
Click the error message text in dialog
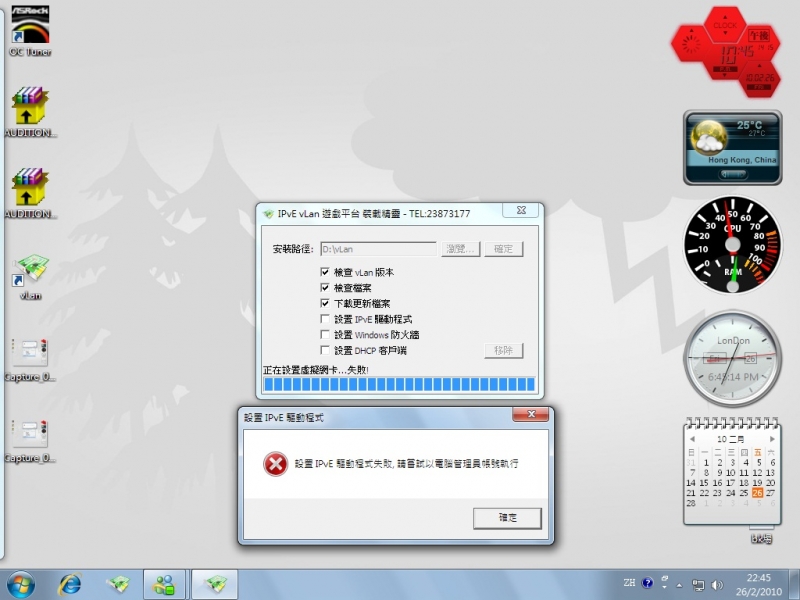point(407,464)
